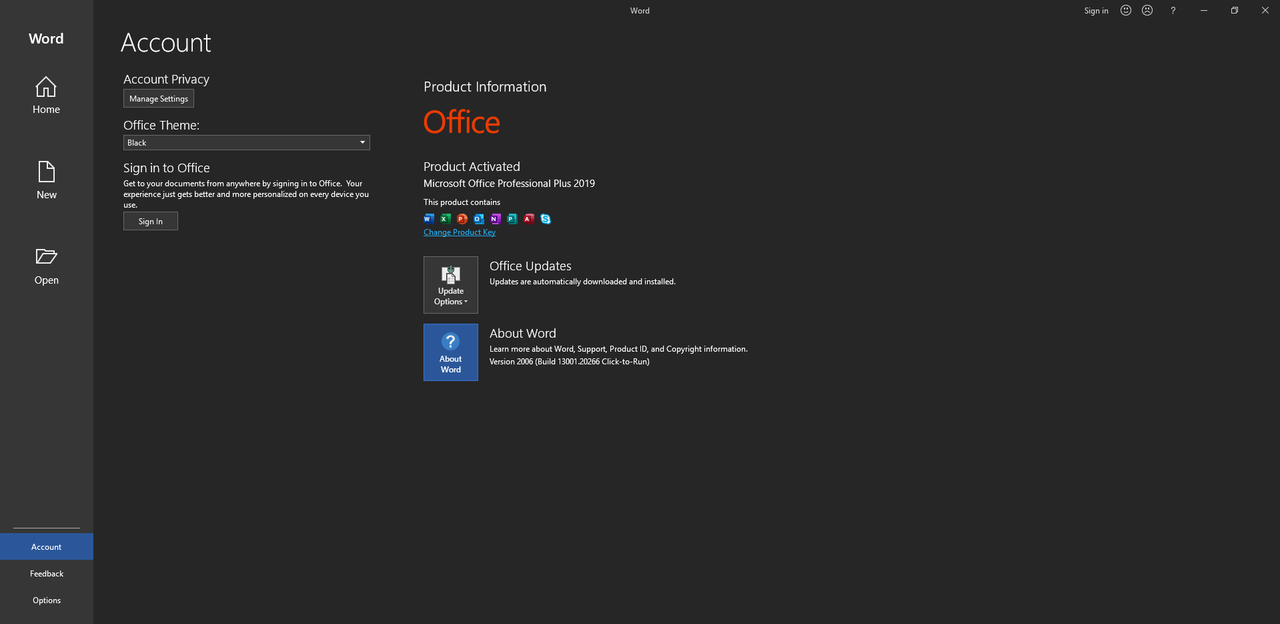Click the Manage Settings button
The height and width of the screenshot is (624, 1280).
pos(159,99)
